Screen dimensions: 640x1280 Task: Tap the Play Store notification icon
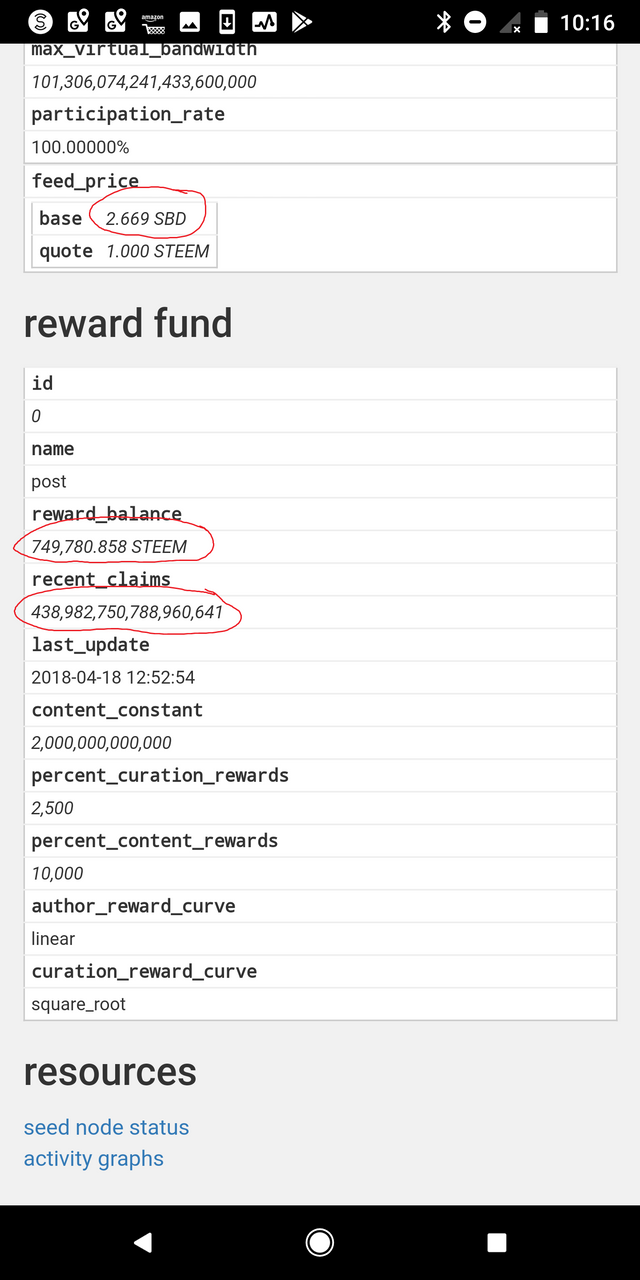coord(301,21)
